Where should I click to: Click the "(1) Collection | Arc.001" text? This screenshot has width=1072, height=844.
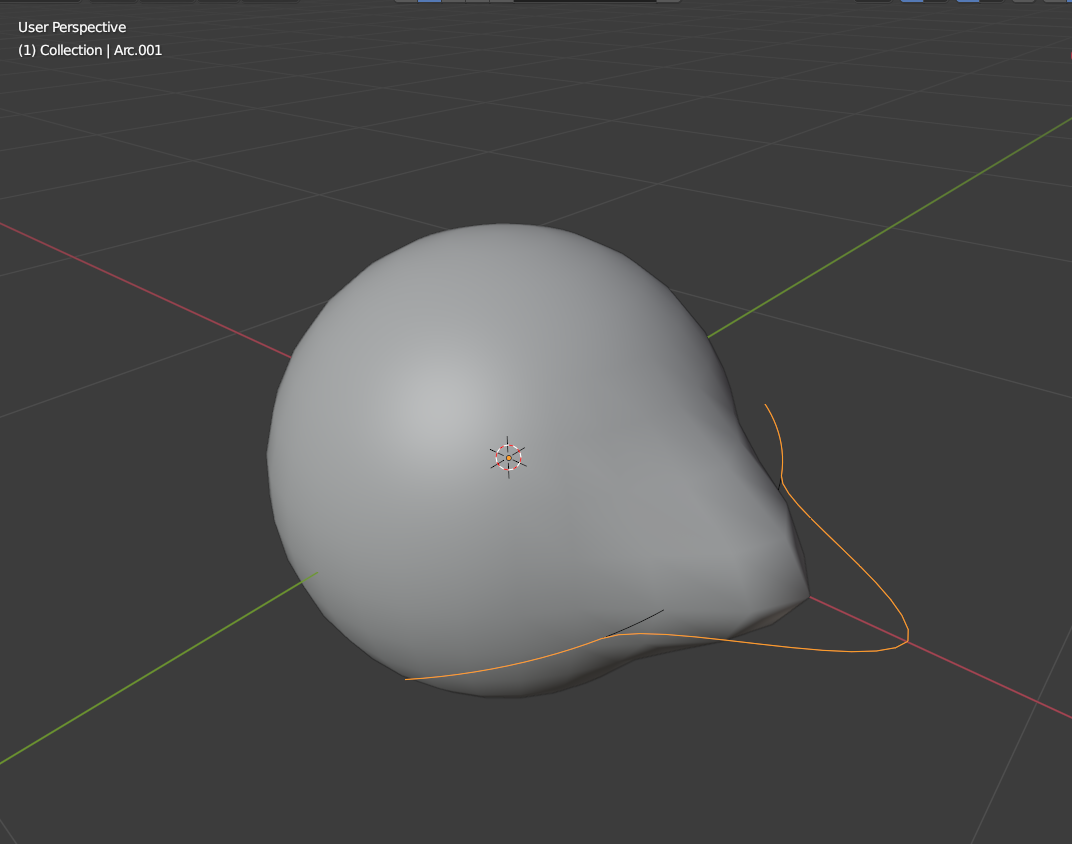(90, 50)
